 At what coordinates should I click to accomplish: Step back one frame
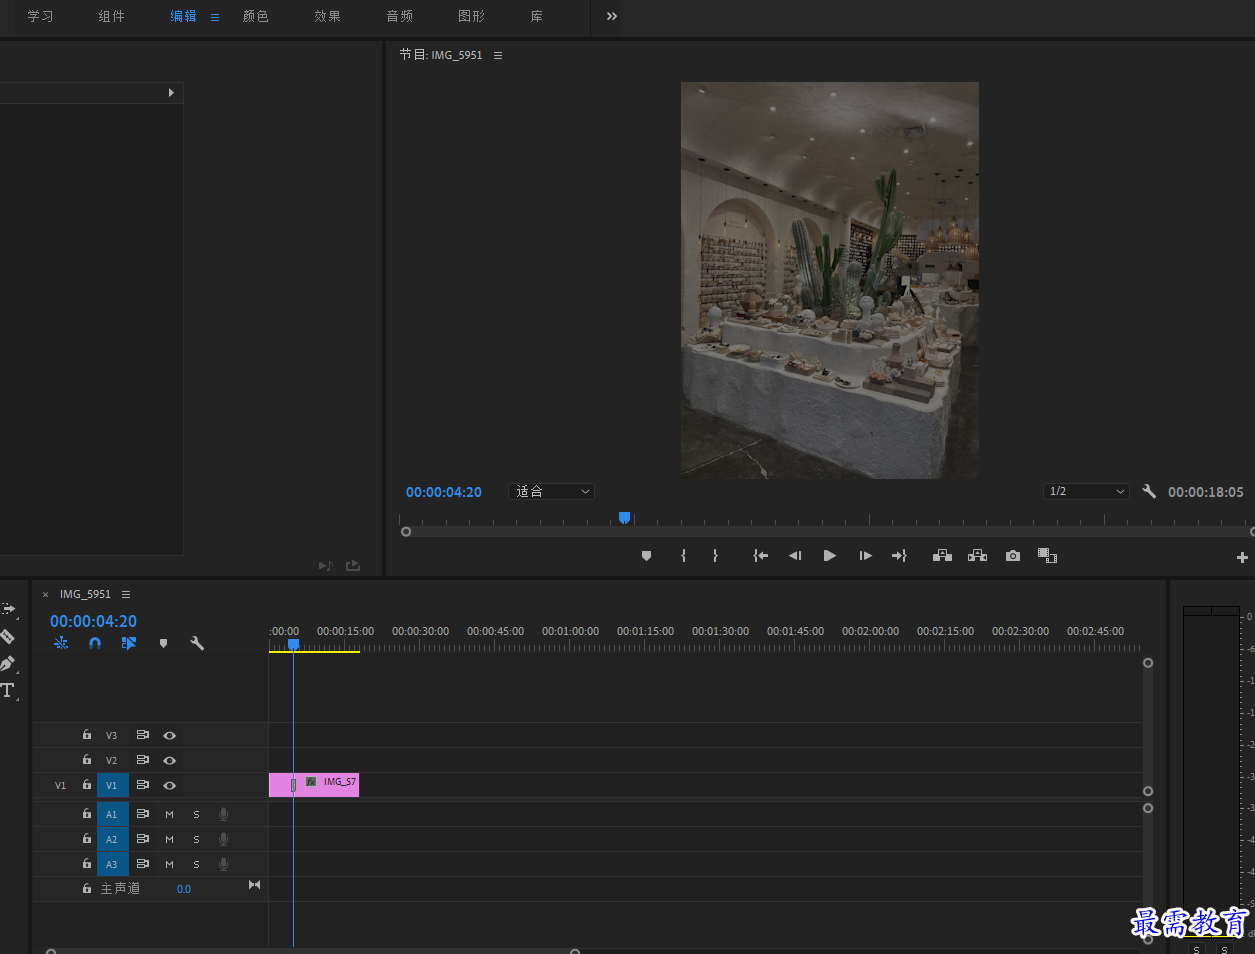[x=795, y=556]
